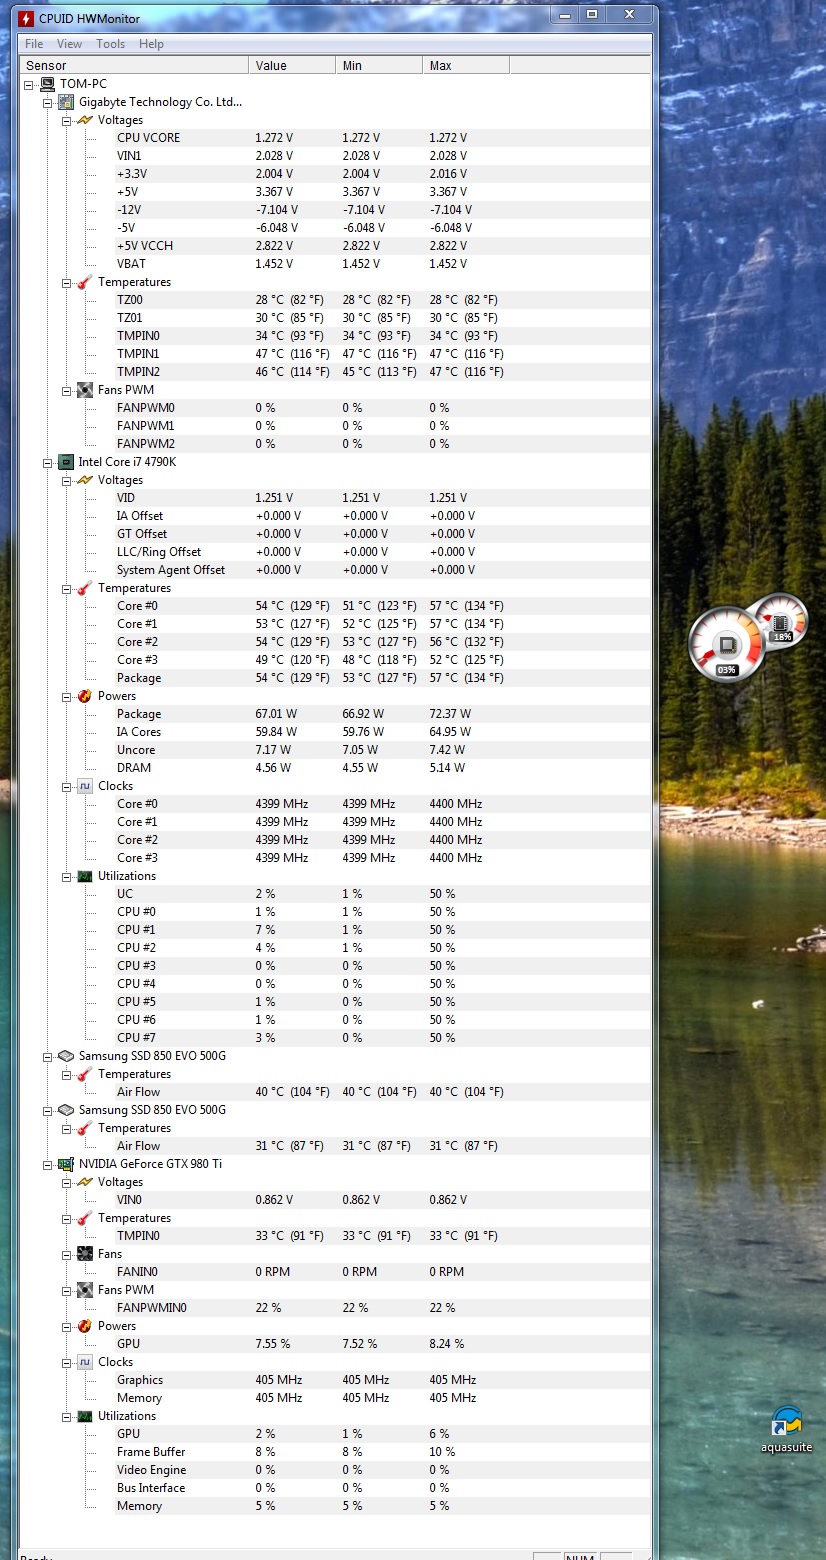Open the File menu
826x1560 pixels.
[x=34, y=44]
